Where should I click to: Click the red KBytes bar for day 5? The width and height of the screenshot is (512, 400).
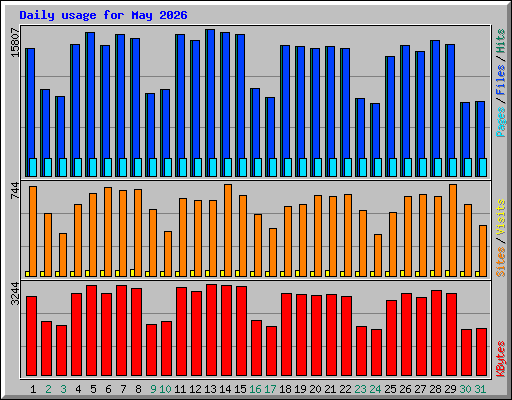coord(92,330)
